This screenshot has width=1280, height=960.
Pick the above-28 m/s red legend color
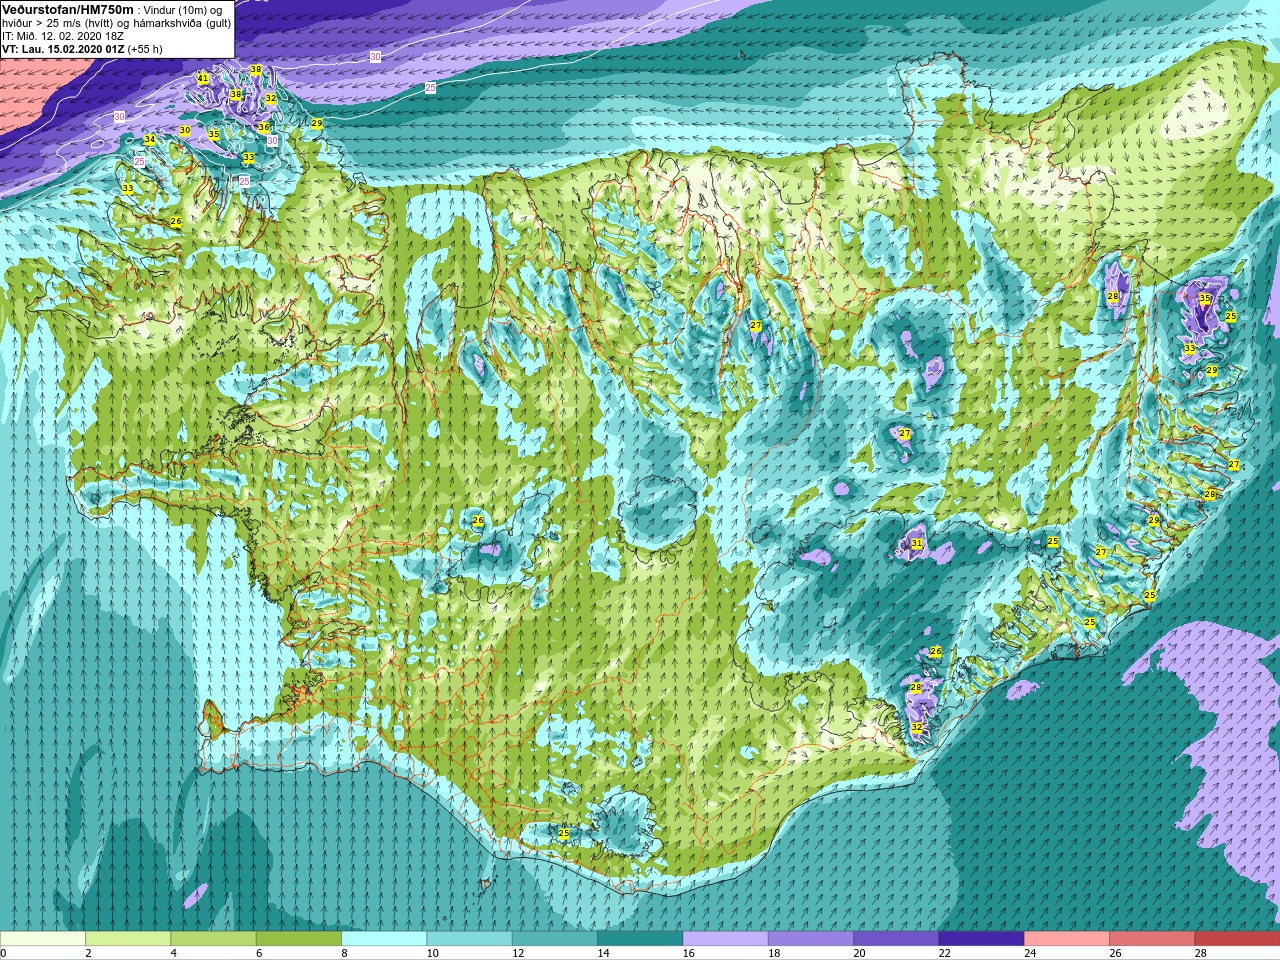(x=1236, y=939)
